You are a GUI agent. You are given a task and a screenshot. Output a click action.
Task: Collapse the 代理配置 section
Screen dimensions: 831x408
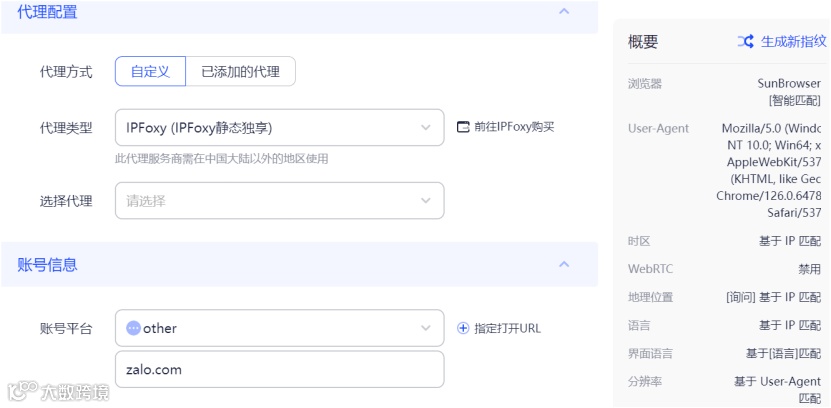tap(563, 12)
